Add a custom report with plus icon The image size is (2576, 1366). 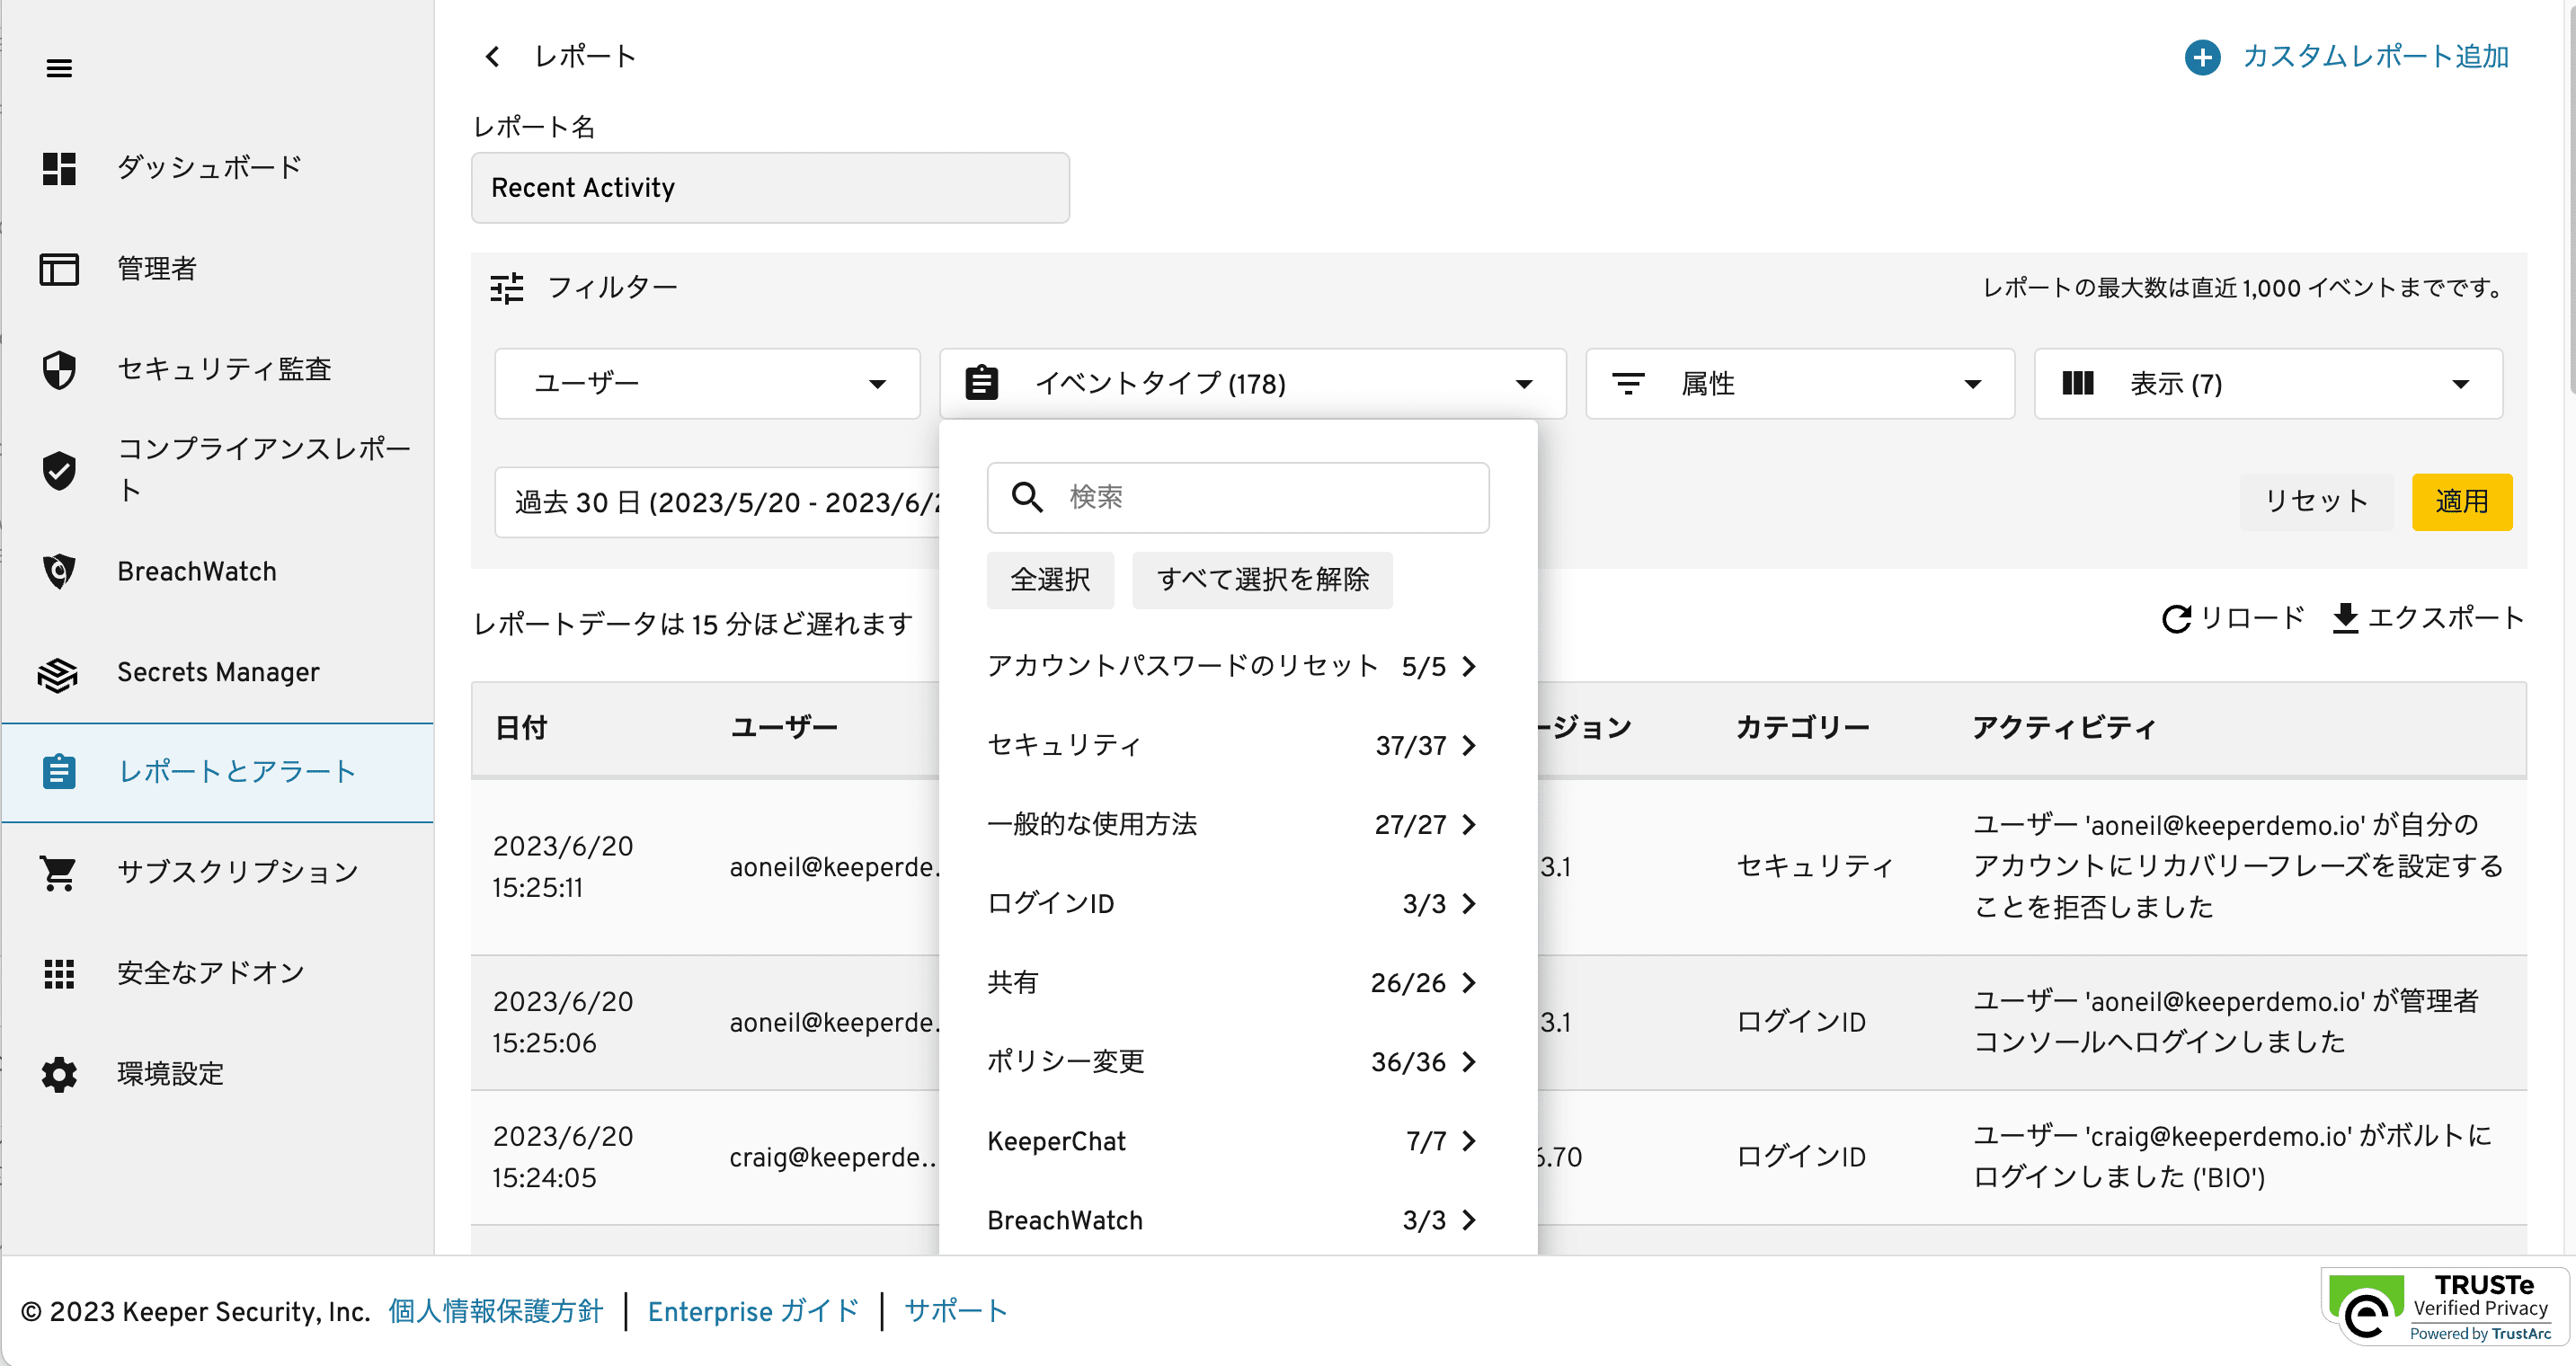(2202, 57)
